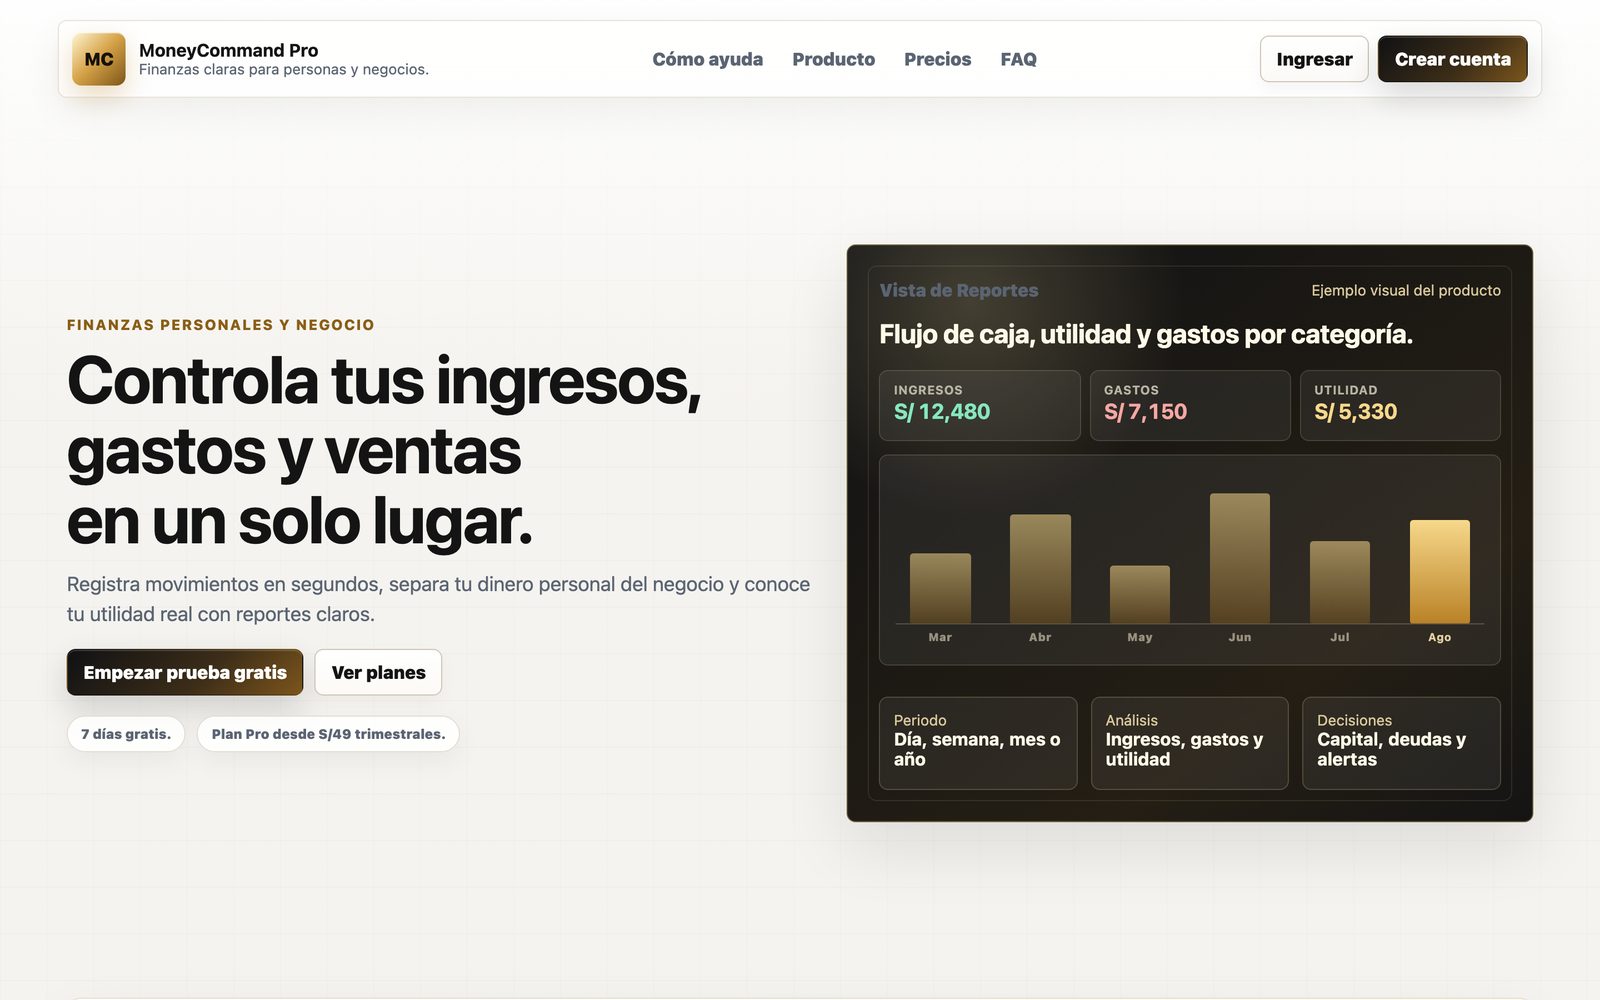Click the Análisis card
The height and width of the screenshot is (1000, 1600).
[x=1190, y=743]
